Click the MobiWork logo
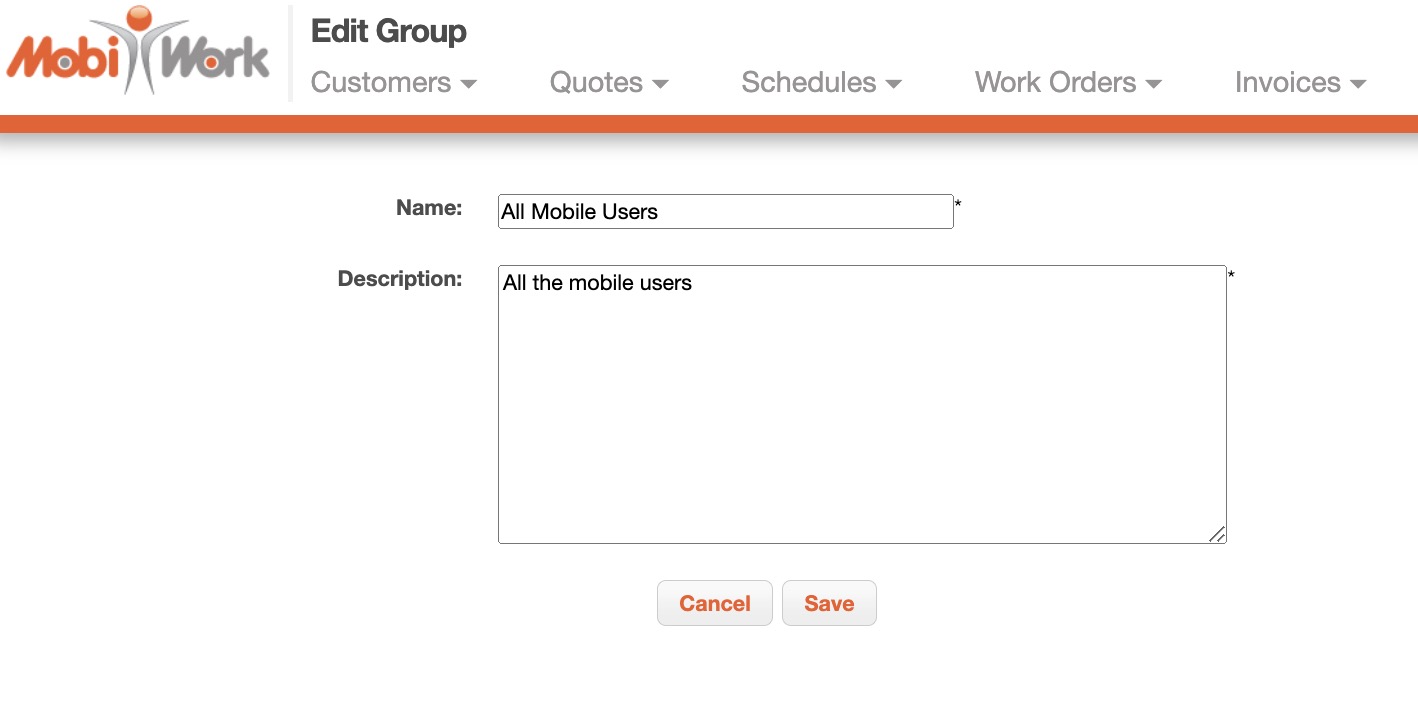Image resolution: width=1418 pixels, height=716 pixels. tap(138, 52)
